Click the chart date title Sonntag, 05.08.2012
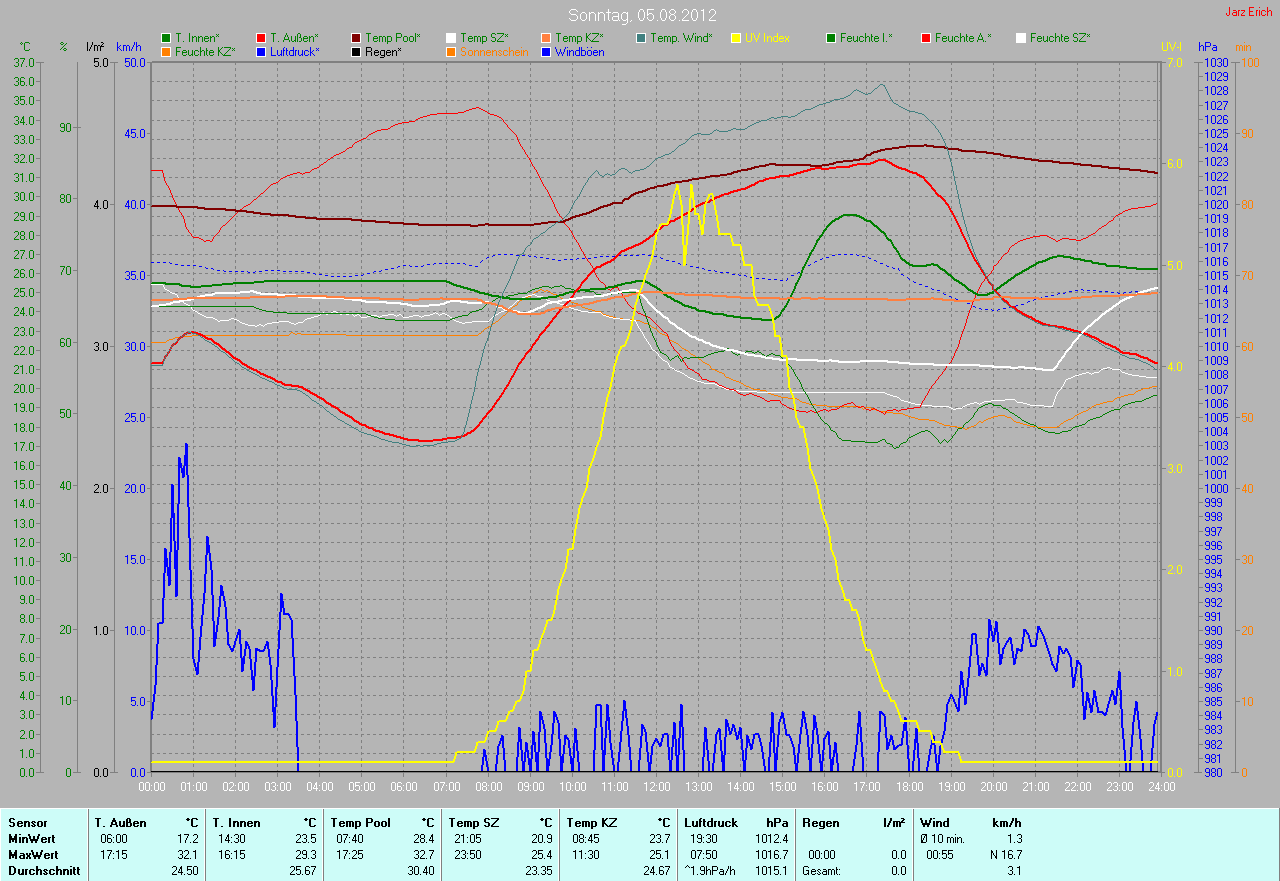This screenshot has width=1280, height=881. [x=639, y=15]
